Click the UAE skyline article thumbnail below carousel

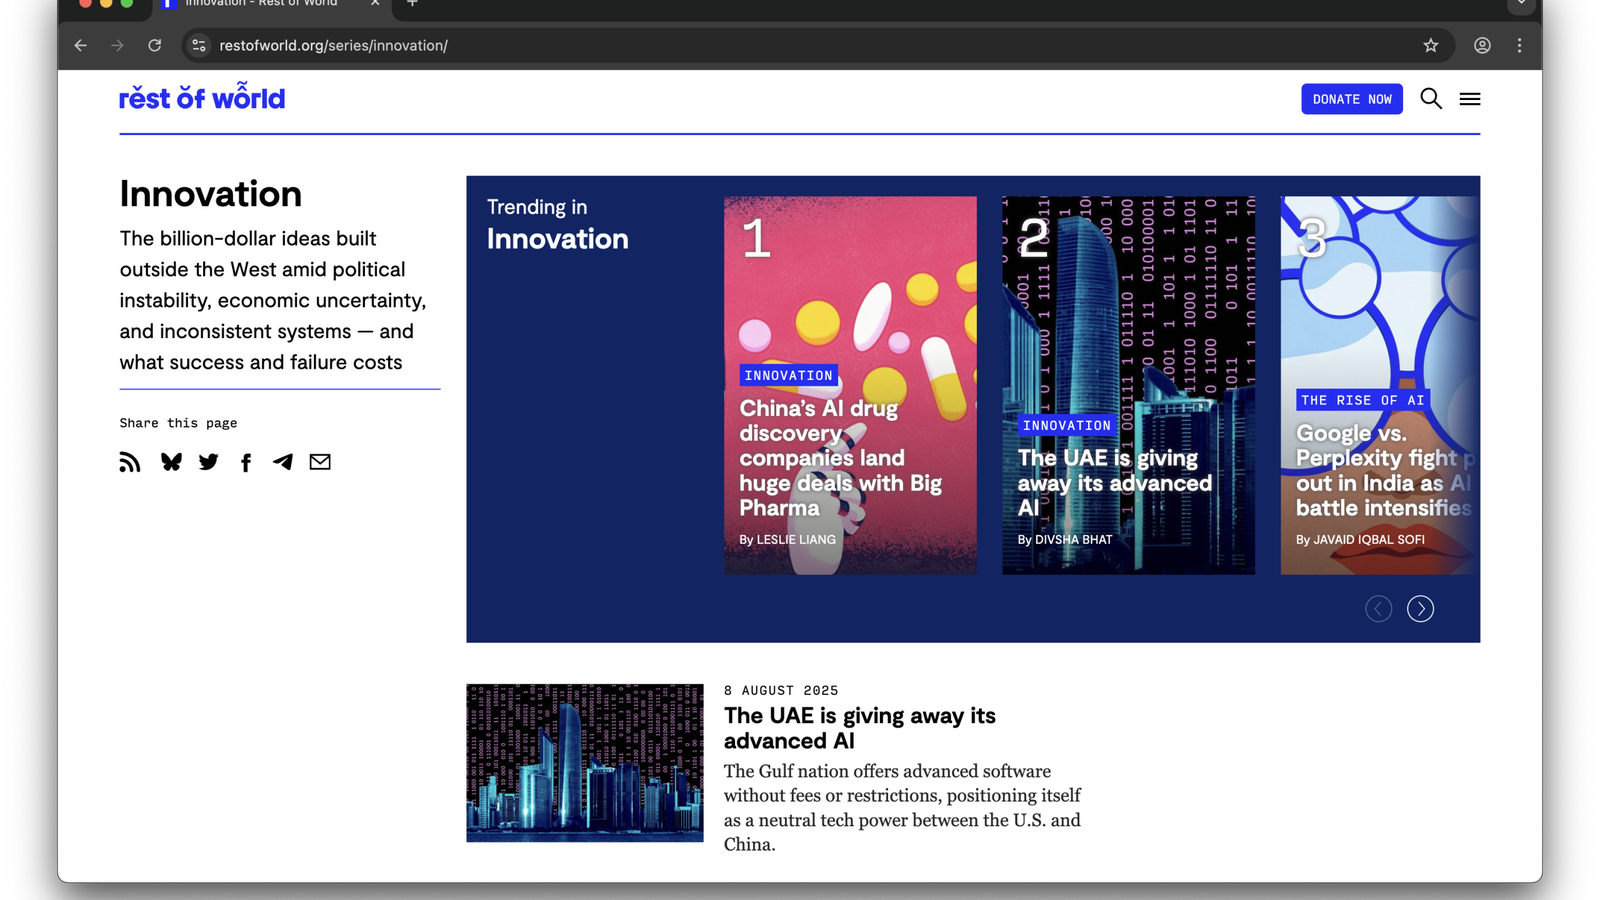(x=585, y=763)
